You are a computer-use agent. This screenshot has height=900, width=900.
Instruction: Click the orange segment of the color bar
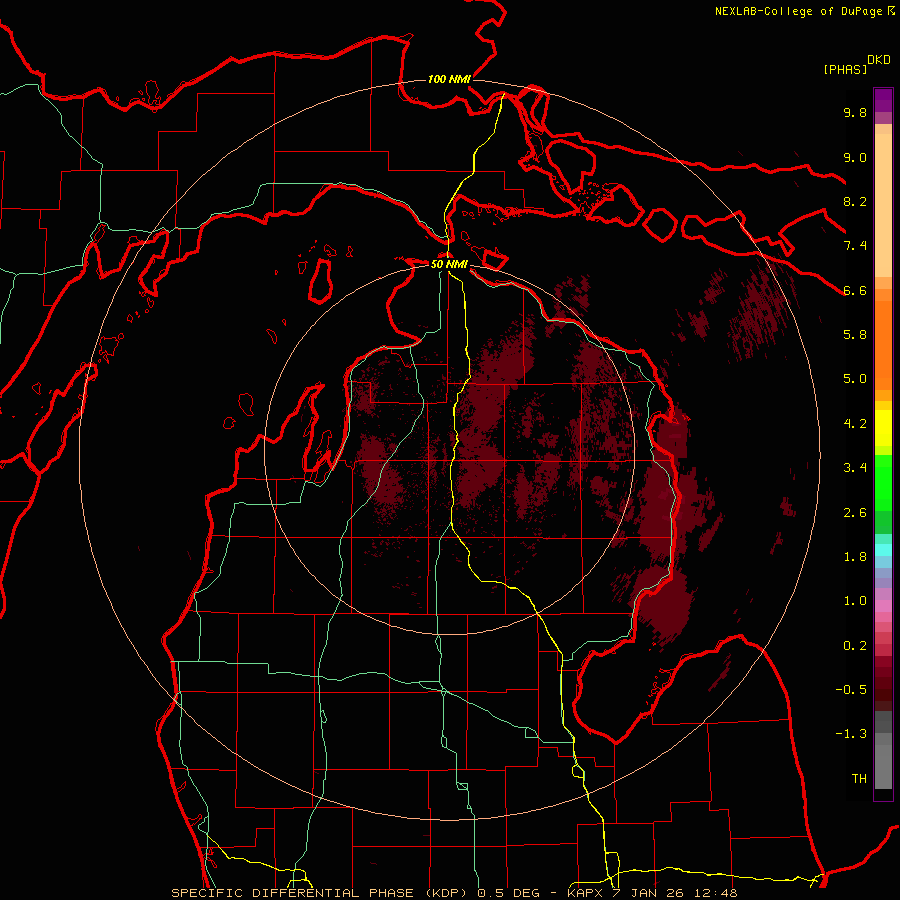tap(883, 345)
